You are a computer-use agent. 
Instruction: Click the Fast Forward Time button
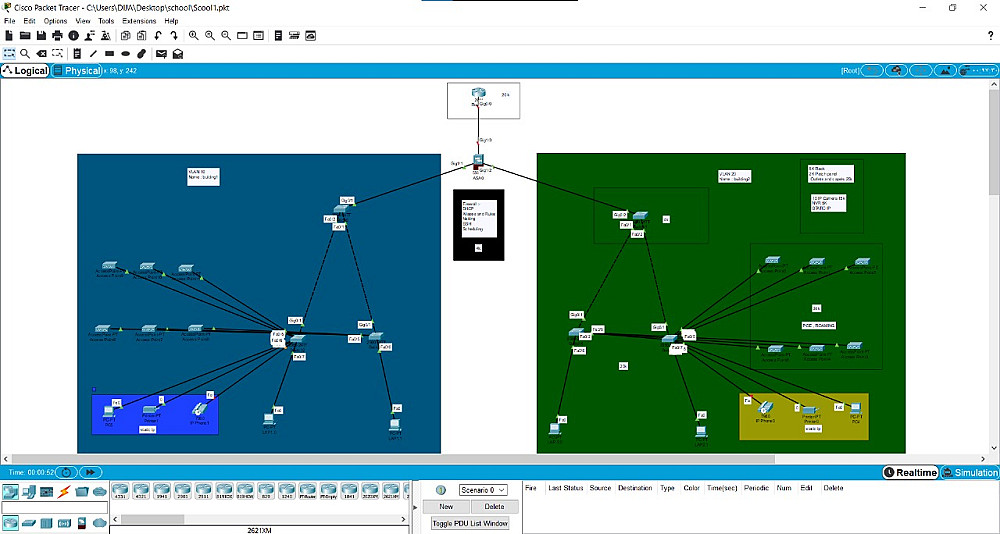point(91,472)
